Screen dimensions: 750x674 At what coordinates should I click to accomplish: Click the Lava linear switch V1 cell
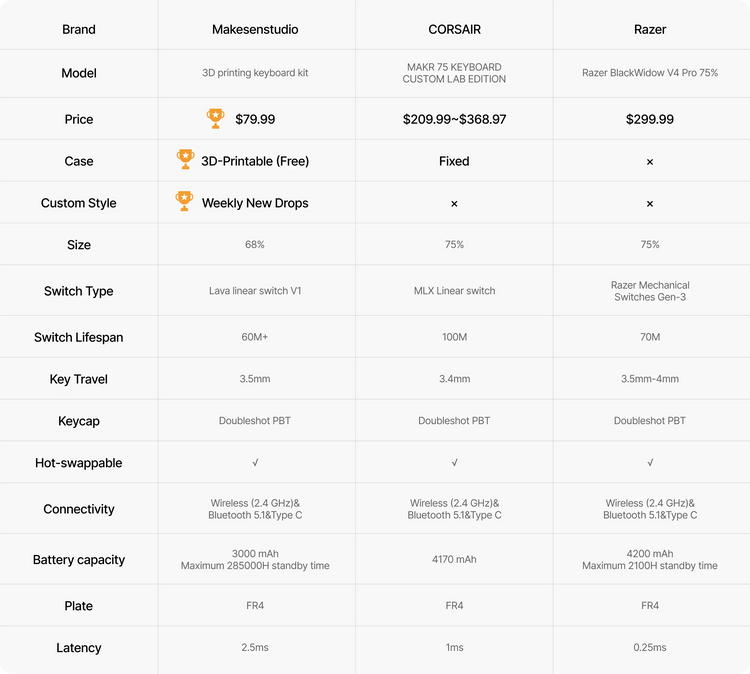click(255, 291)
